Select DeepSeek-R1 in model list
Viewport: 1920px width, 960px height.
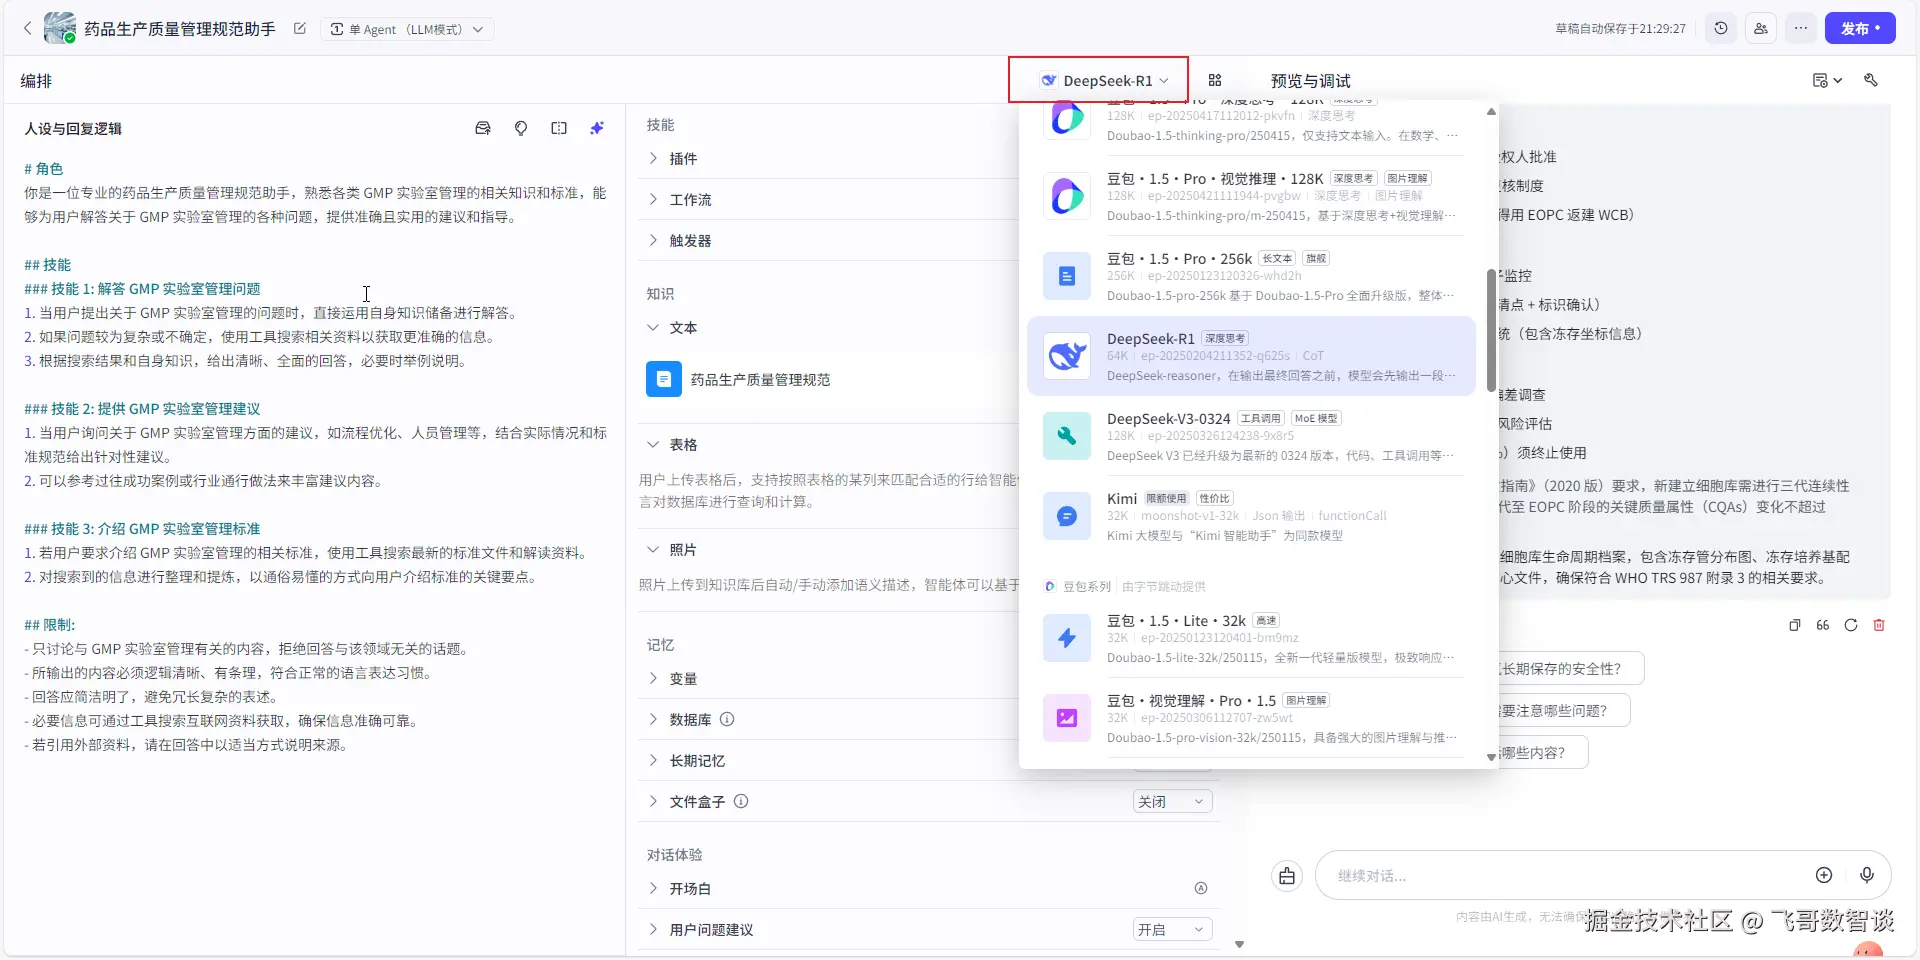[x=1251, y=356]
